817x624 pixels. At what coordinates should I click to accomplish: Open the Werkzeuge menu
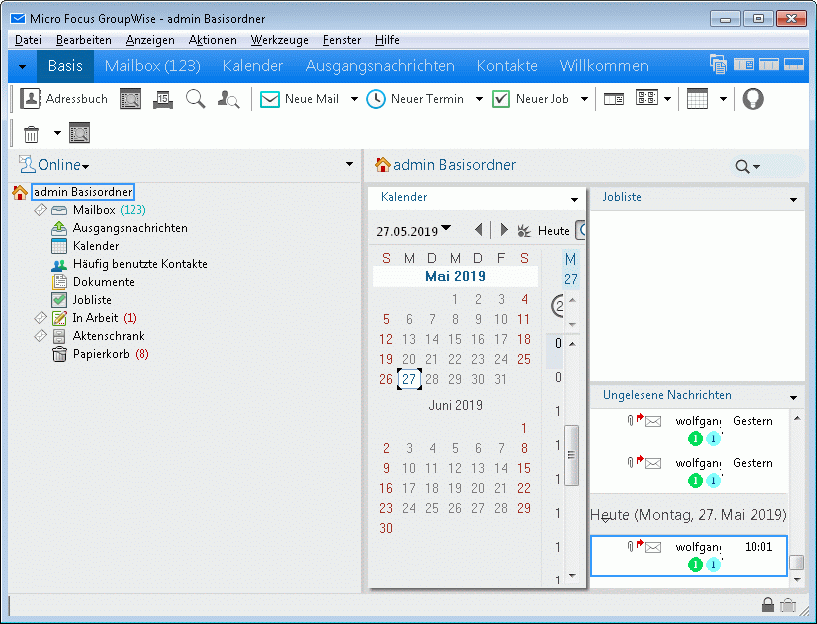click(x=279, y=40)
